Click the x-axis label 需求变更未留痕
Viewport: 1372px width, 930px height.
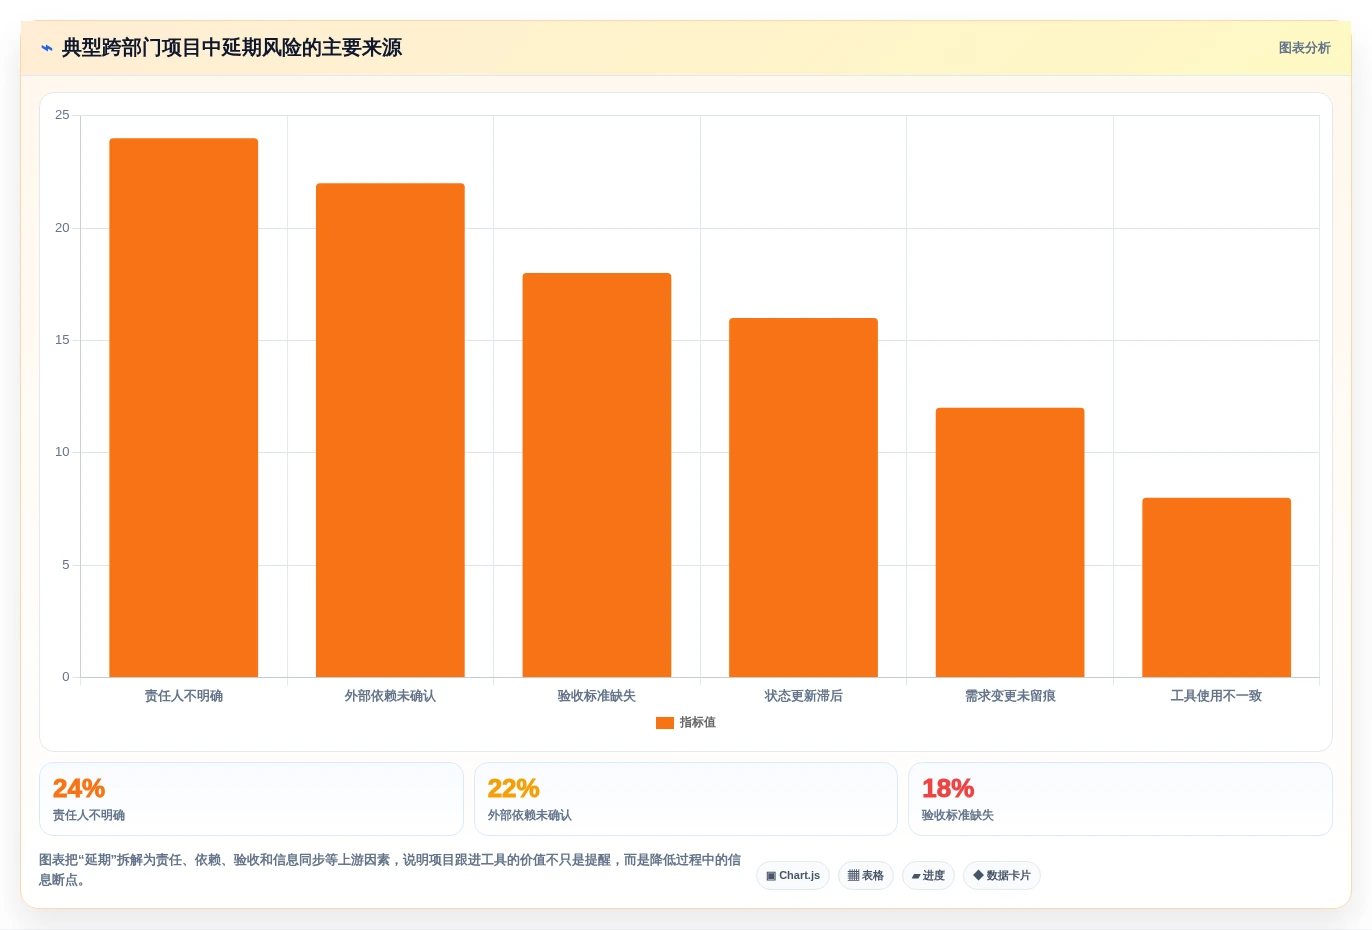tap(1010, 696)
